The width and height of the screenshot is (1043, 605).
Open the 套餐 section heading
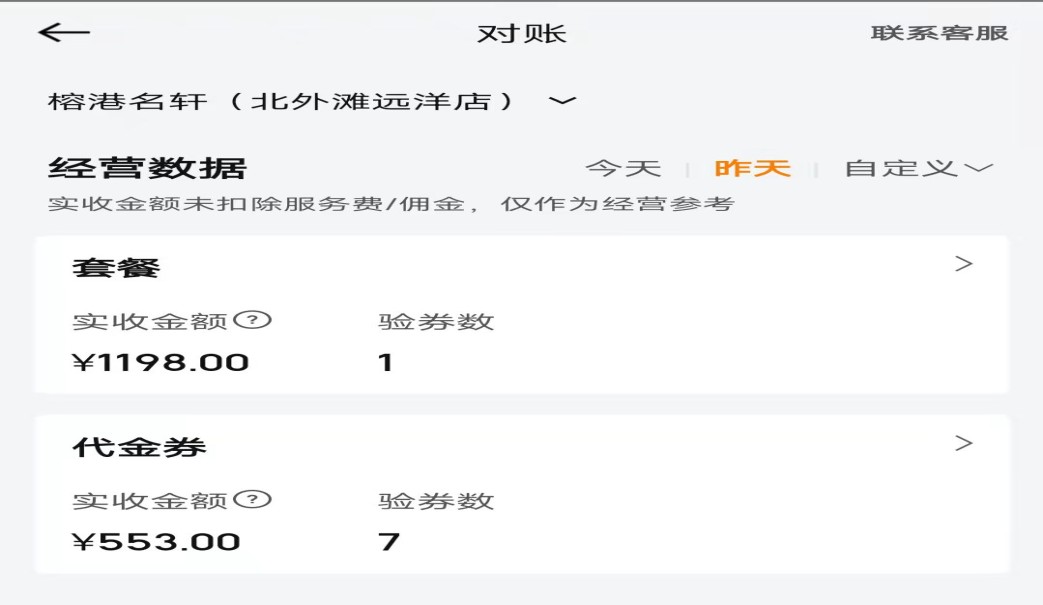tap(116, 268)
